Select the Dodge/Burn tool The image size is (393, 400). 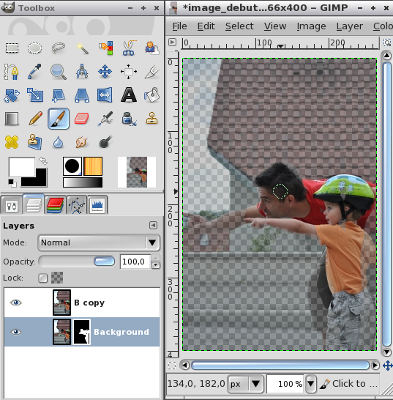click(x=105, y=142)
